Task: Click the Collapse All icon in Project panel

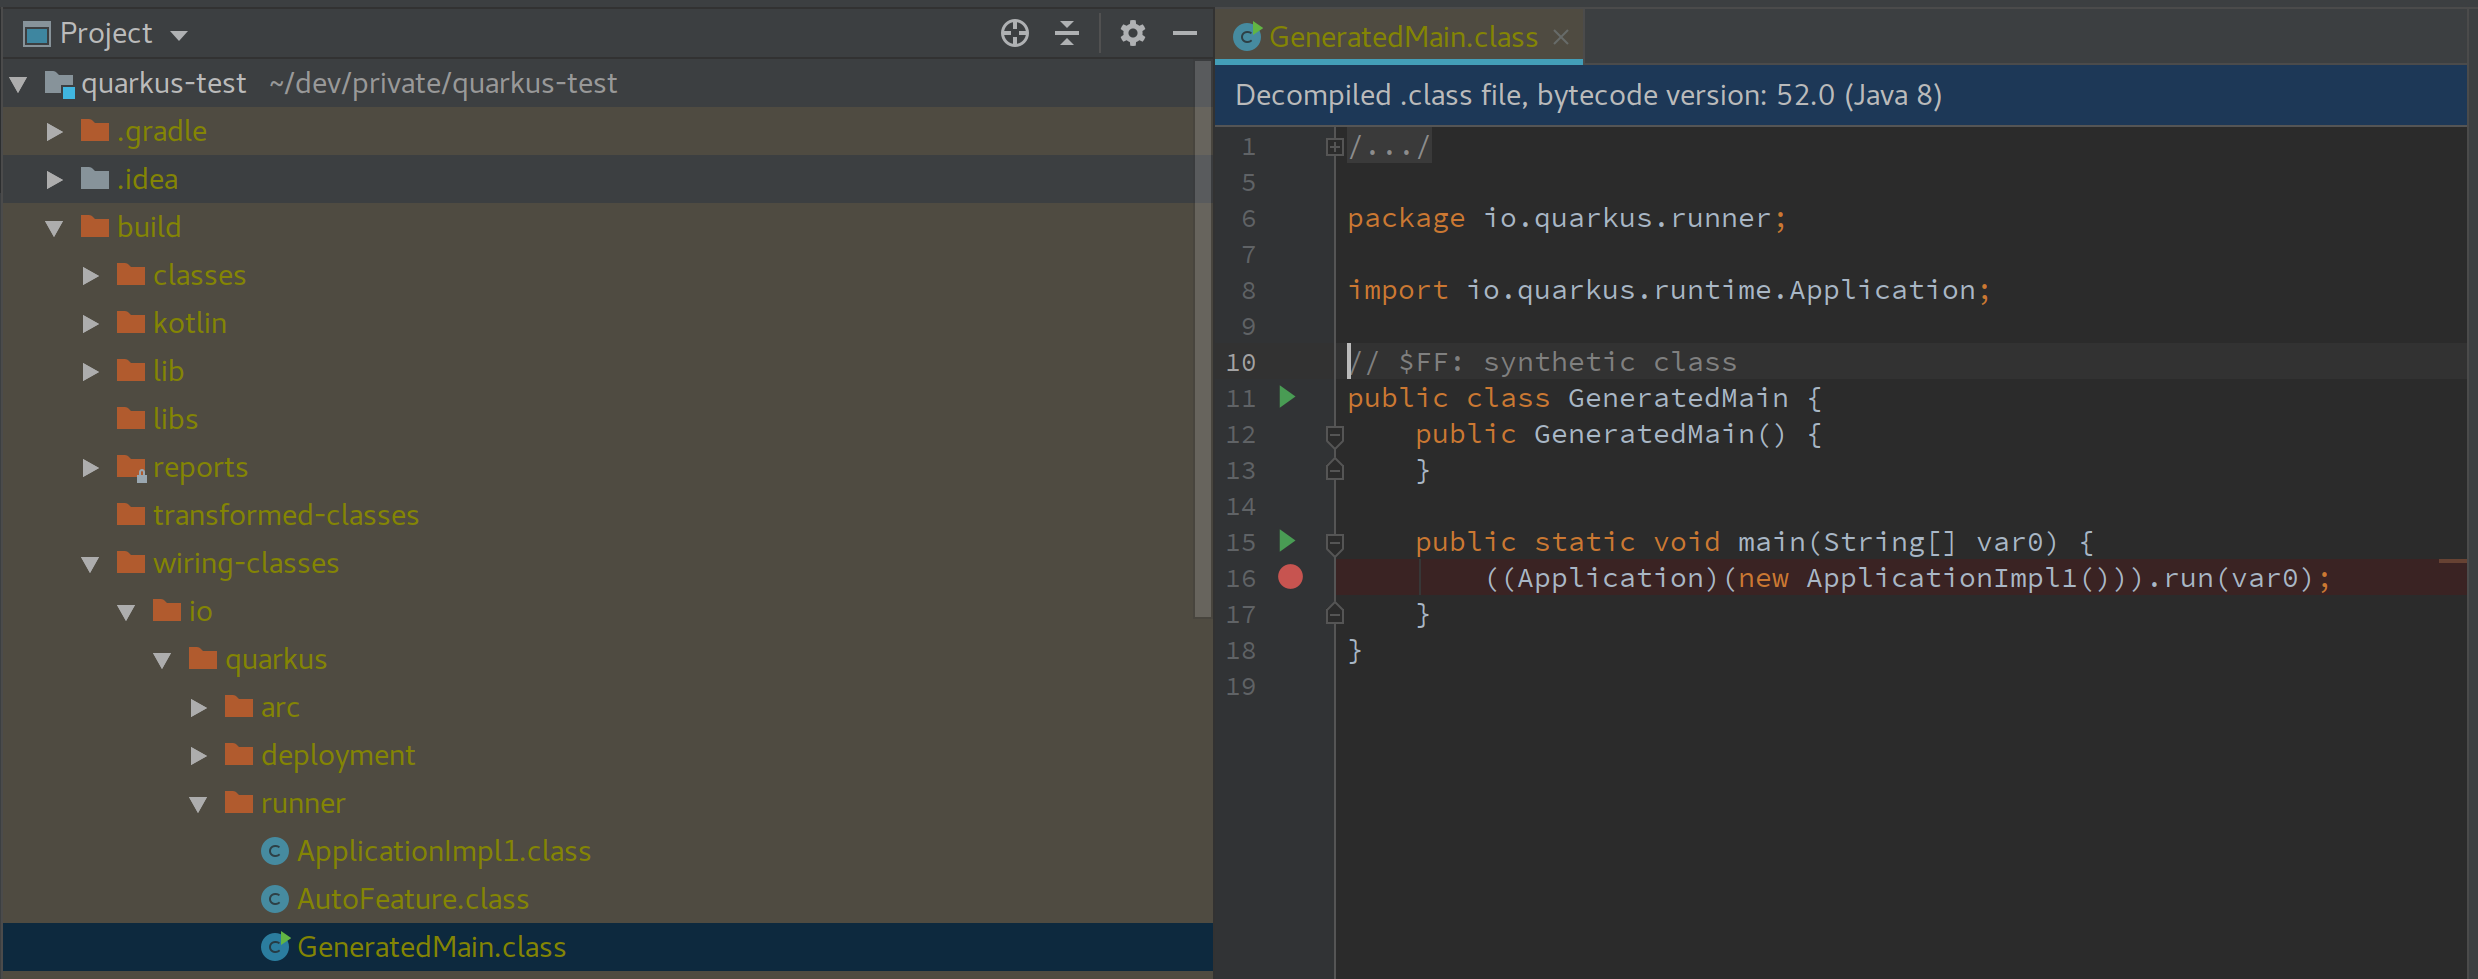Action: click(x=1067, y=34)
